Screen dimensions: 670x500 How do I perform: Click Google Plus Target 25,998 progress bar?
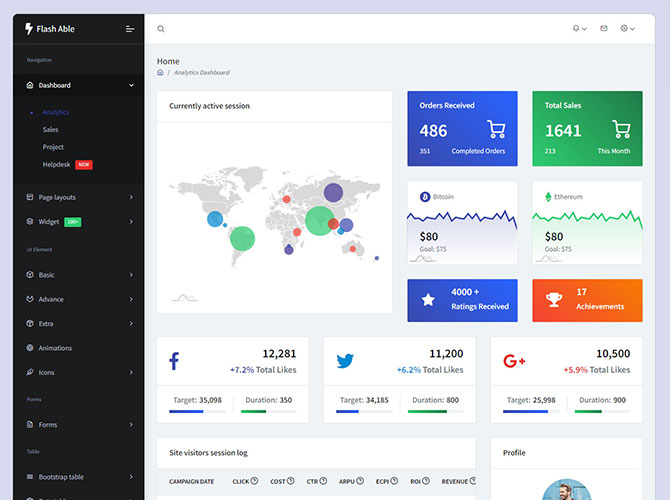pyautogui.click(x=531, y=412)
